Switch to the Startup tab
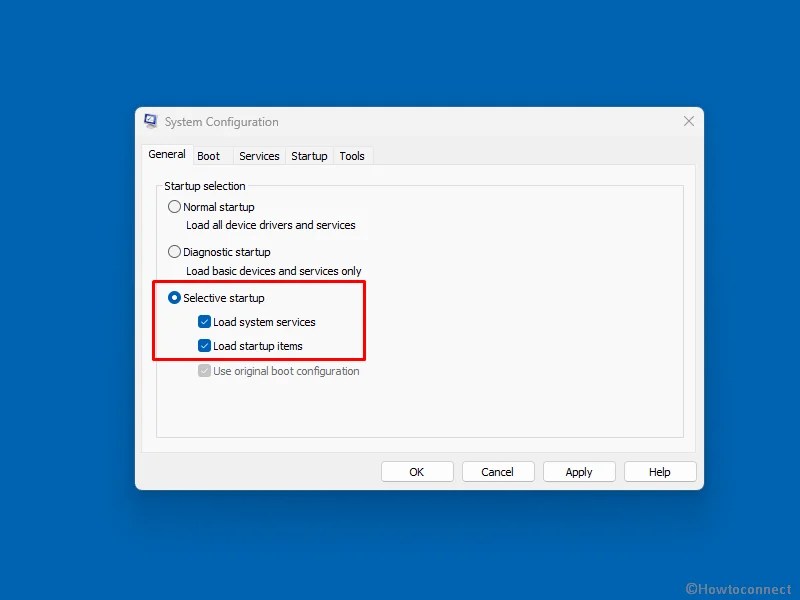The height and width of the screenshot is (600, 800). 309,156
